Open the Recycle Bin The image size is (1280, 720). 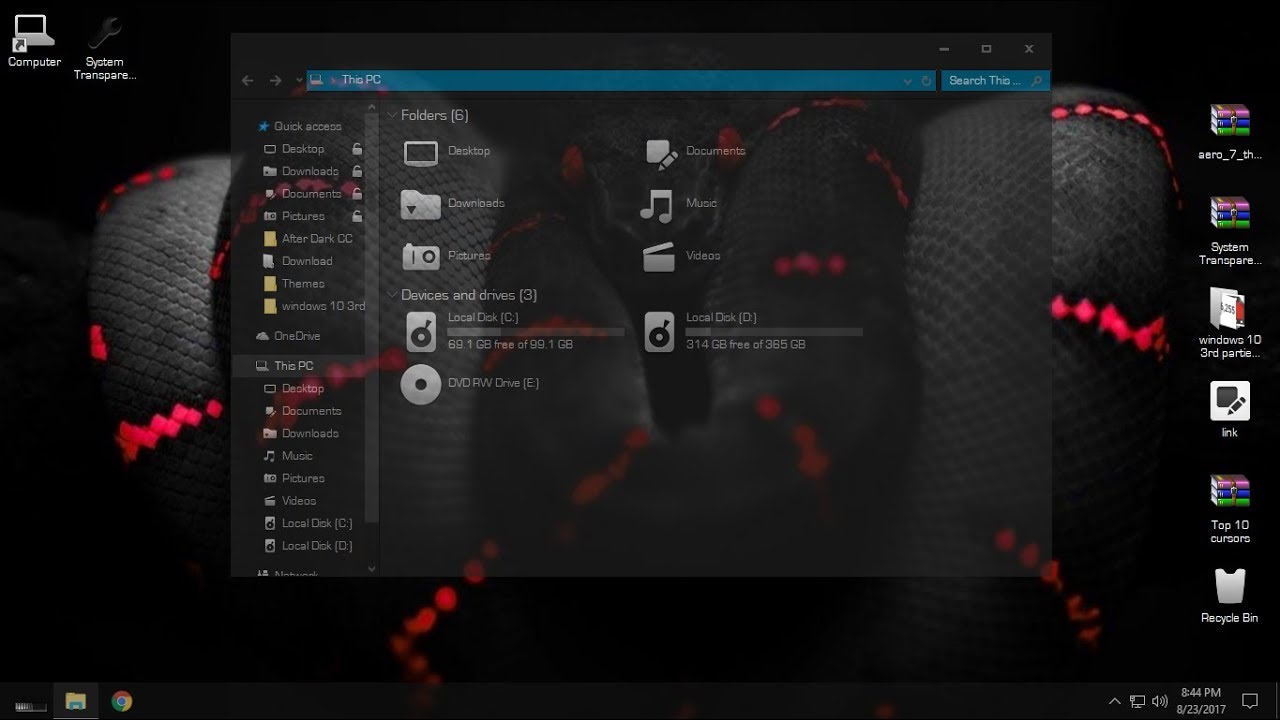1230,596
